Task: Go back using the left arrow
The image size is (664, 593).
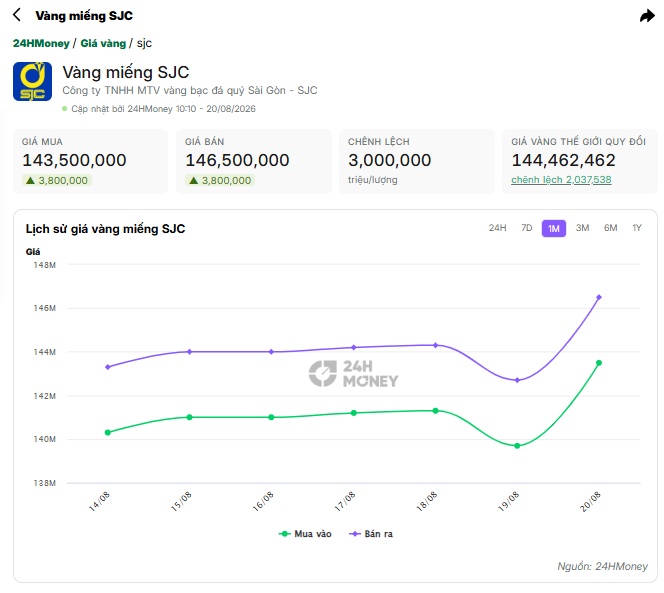Action: (17, 15)
